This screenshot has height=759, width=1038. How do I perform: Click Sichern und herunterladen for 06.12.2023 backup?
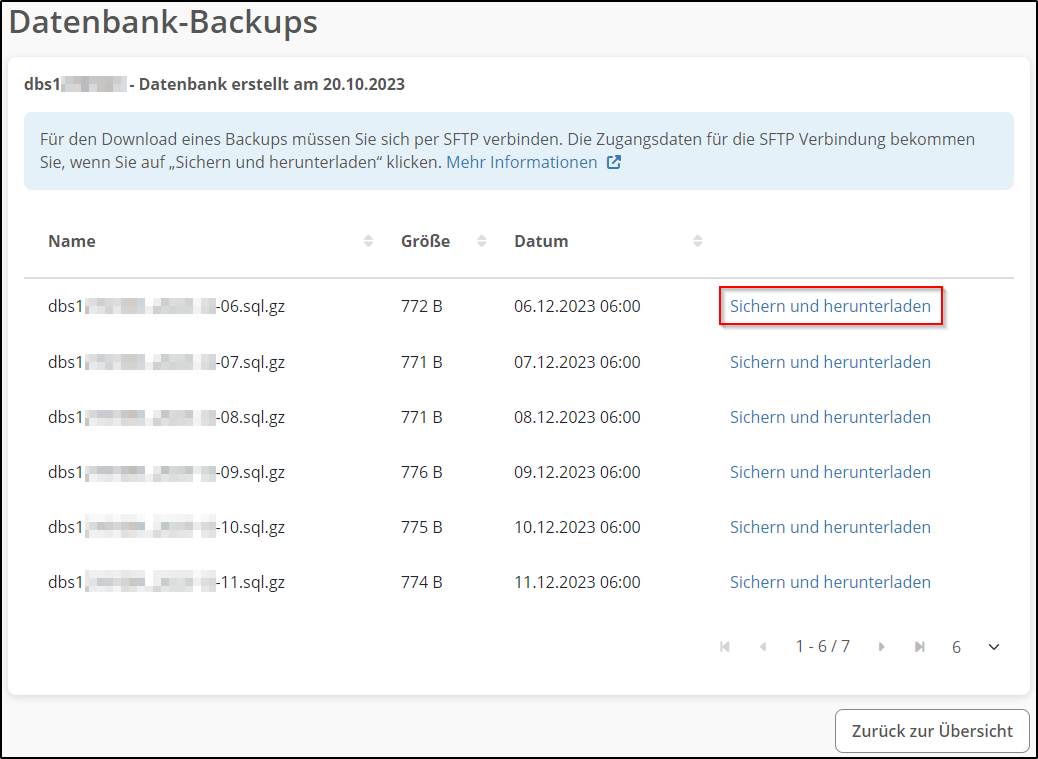[x=830, y=306]
